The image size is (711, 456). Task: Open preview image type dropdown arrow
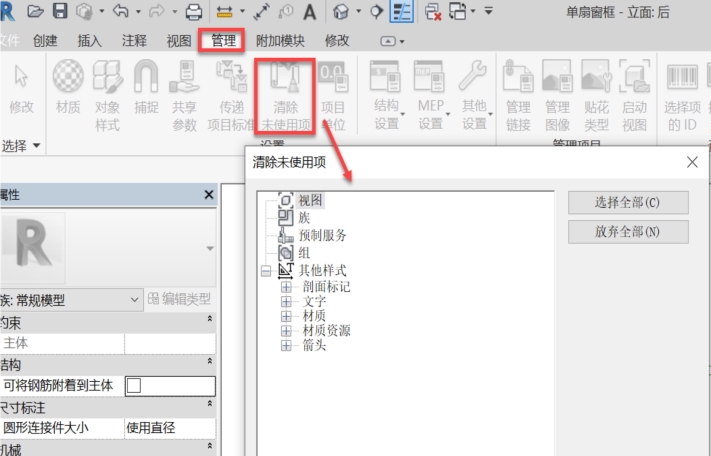click(209, 248)
